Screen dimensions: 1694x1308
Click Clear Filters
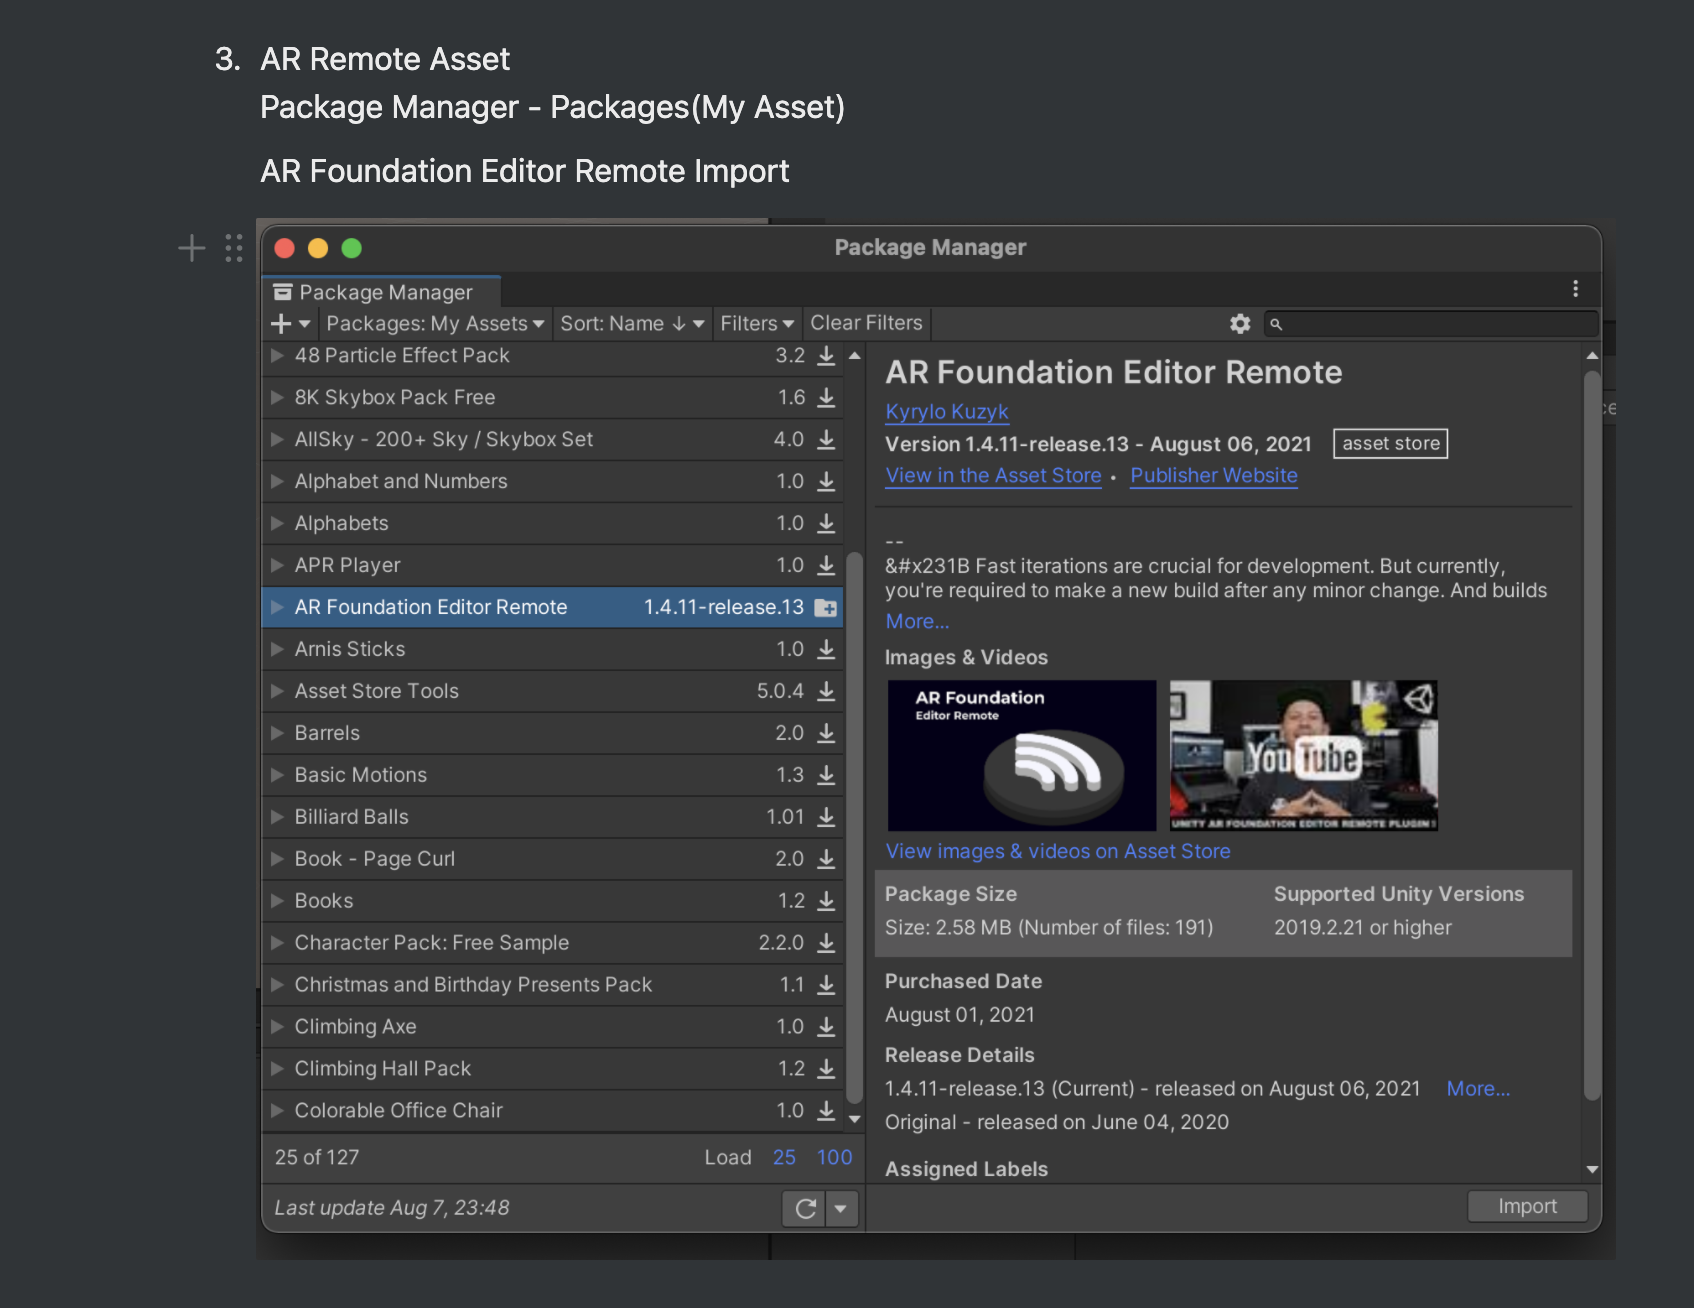(x=866, y=324)
